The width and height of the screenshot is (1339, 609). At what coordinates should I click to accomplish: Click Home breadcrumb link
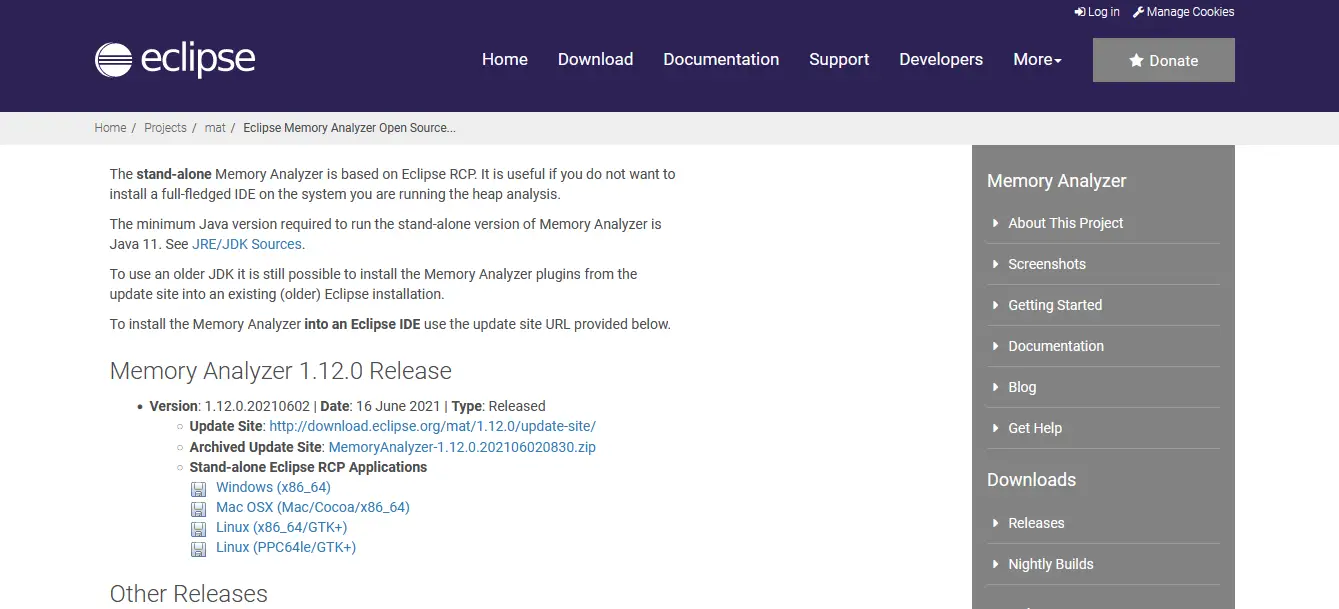[110, 128]
